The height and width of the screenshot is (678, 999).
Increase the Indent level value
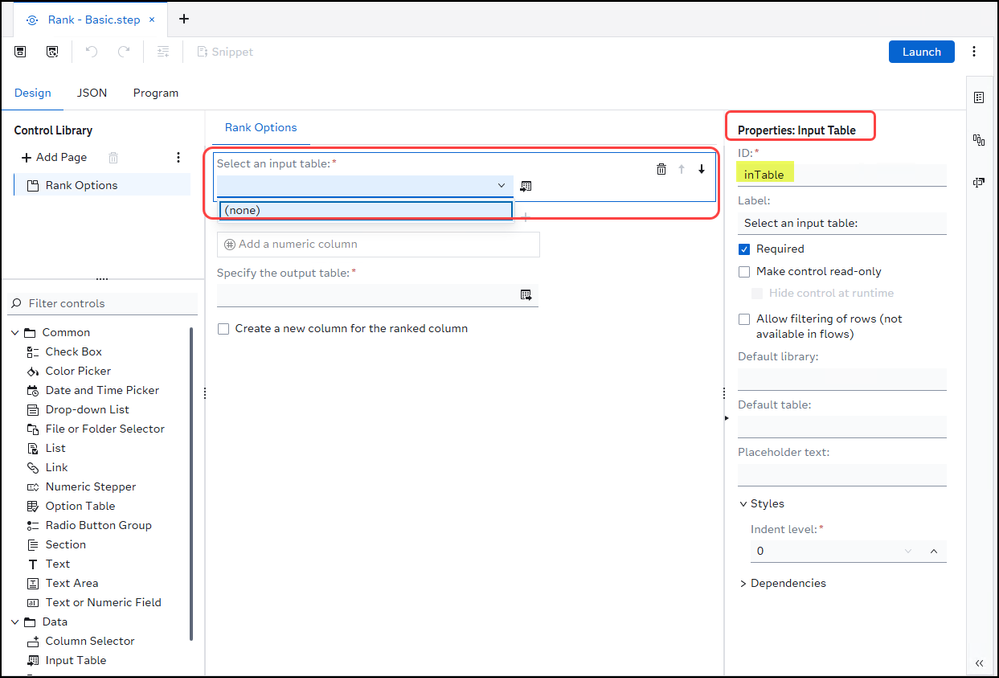[933, 551]
